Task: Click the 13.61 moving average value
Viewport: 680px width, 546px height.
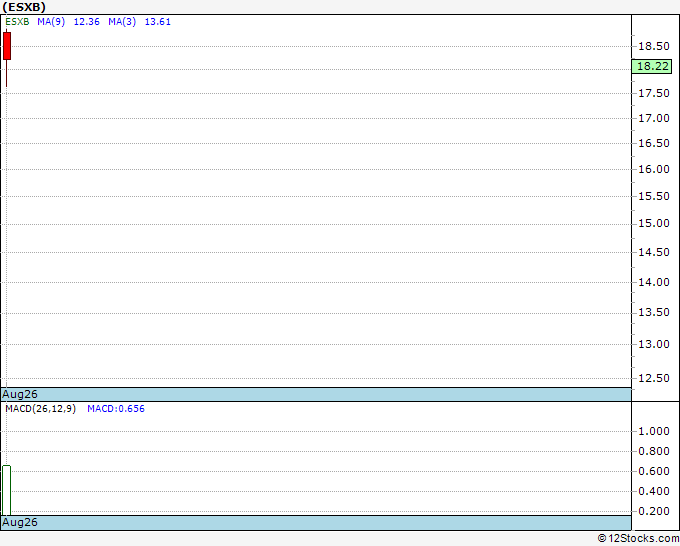Action: [157, 22]
